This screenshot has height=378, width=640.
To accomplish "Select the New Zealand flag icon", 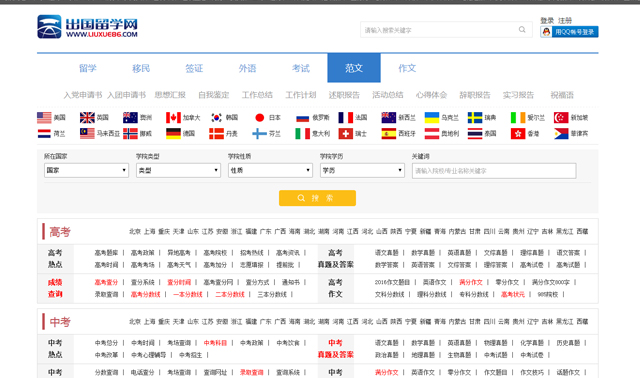I will pos(389,118).
